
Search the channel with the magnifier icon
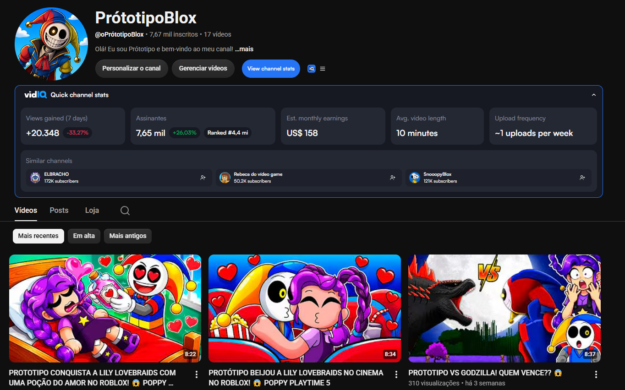[125, 211]
